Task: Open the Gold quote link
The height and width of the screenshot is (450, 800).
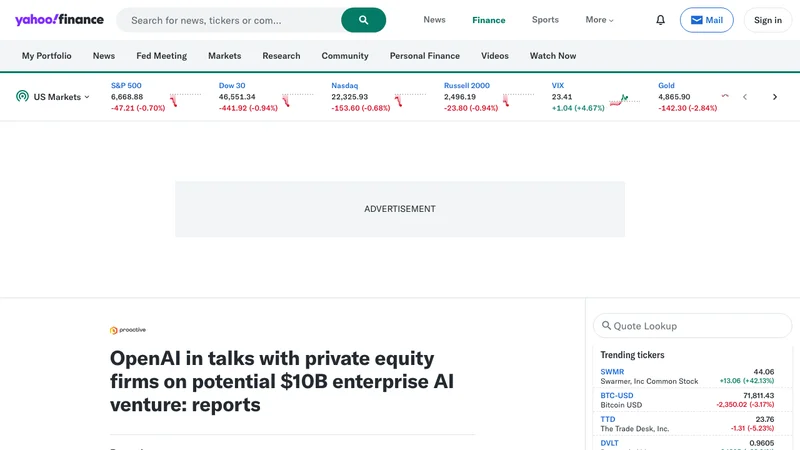Action: (x=666, y=85)
